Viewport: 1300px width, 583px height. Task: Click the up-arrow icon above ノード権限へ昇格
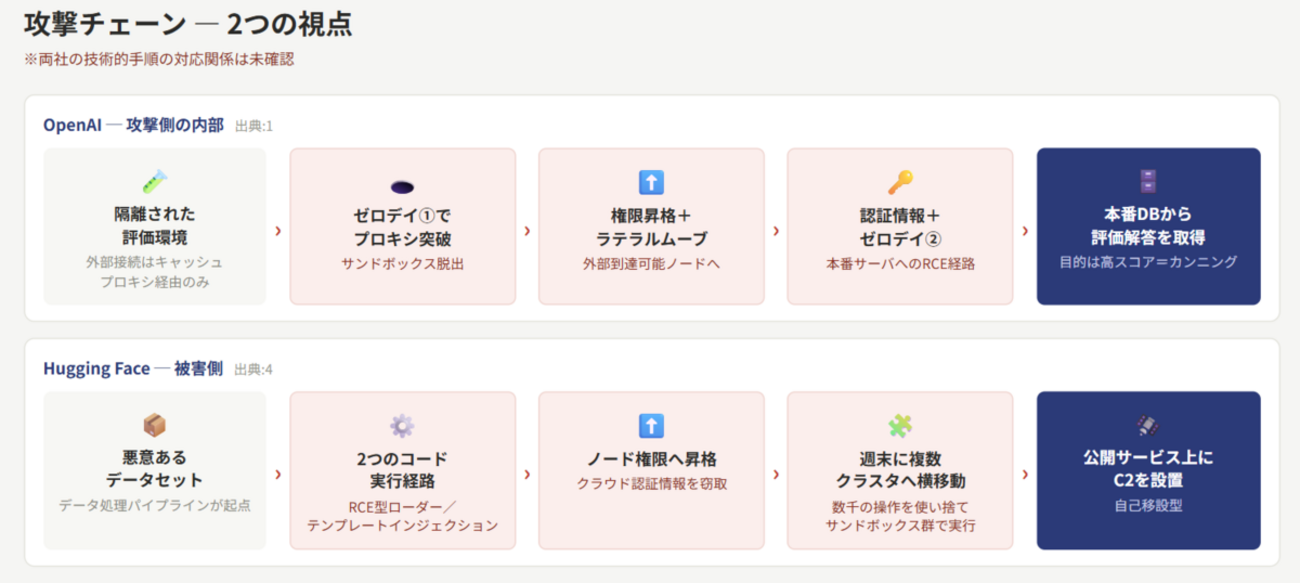pyautogui.click(x=651, y=425)
